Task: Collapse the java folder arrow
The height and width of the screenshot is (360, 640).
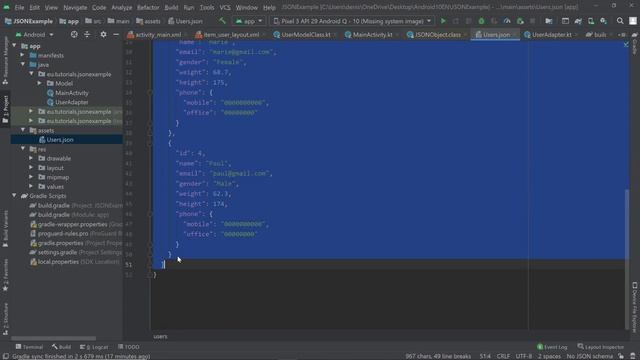Action: 23,64
